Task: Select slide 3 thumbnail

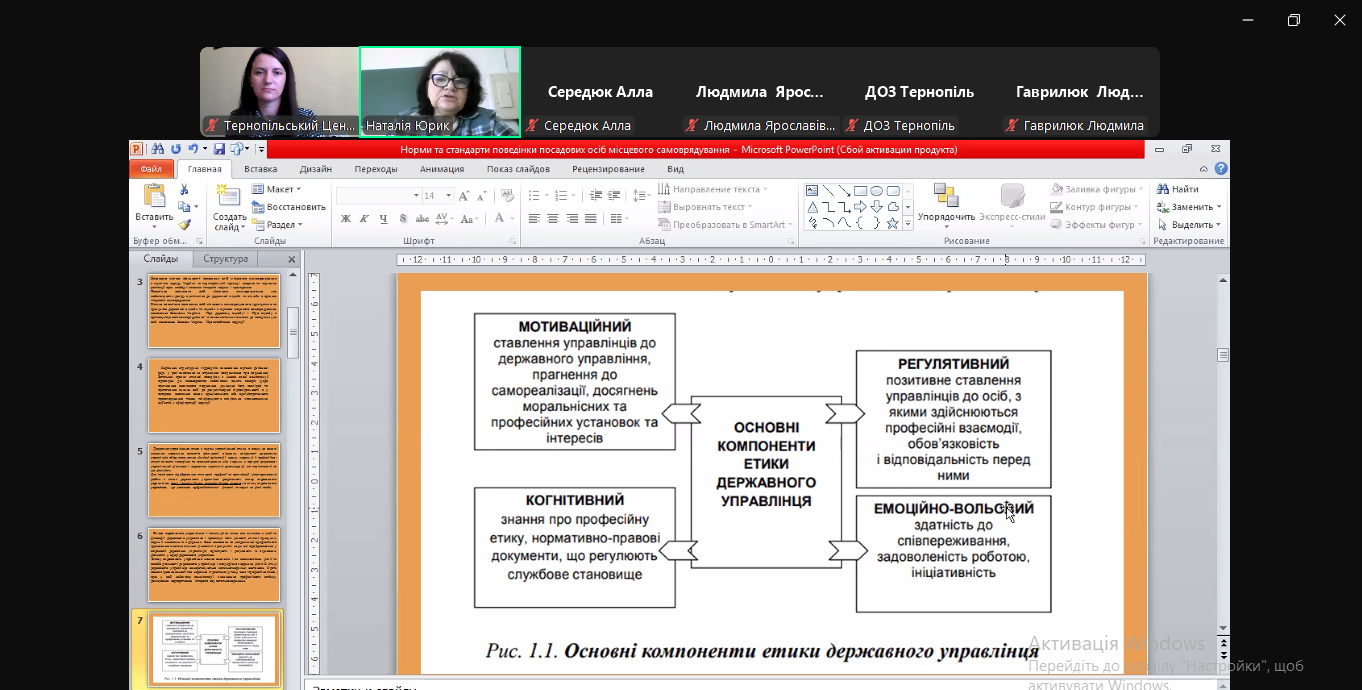Action: 214,310
